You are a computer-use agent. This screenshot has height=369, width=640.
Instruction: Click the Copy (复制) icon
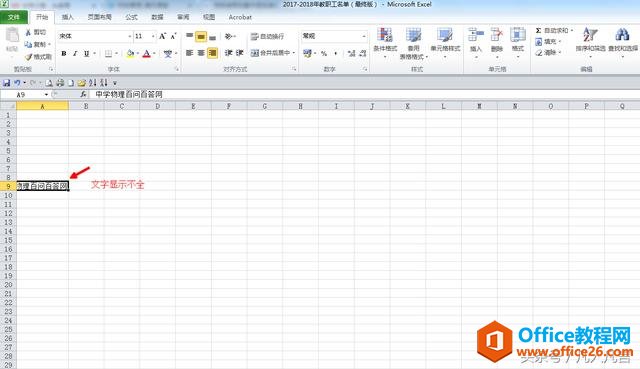28,44
